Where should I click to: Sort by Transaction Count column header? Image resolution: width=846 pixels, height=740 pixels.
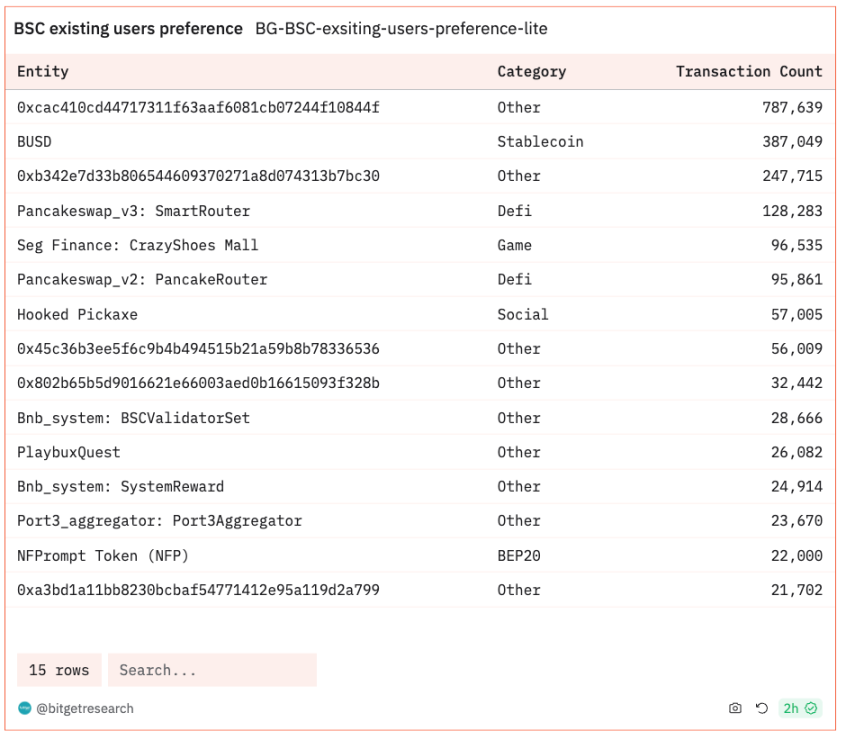click(748, 72)
